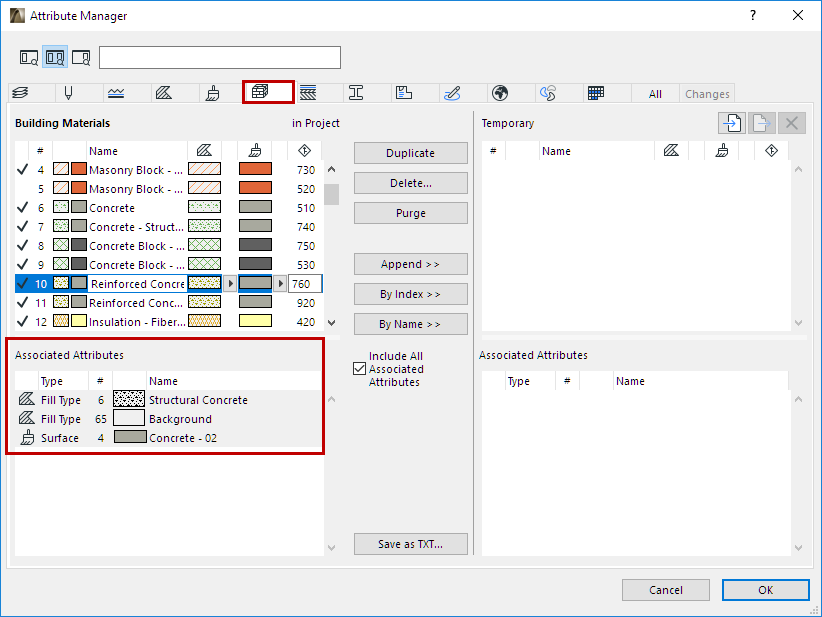Viewport: 822px width, 617px height.
Task: Click scroll-up arrow of Building Materials list
Action: click(x=331, y=169)
